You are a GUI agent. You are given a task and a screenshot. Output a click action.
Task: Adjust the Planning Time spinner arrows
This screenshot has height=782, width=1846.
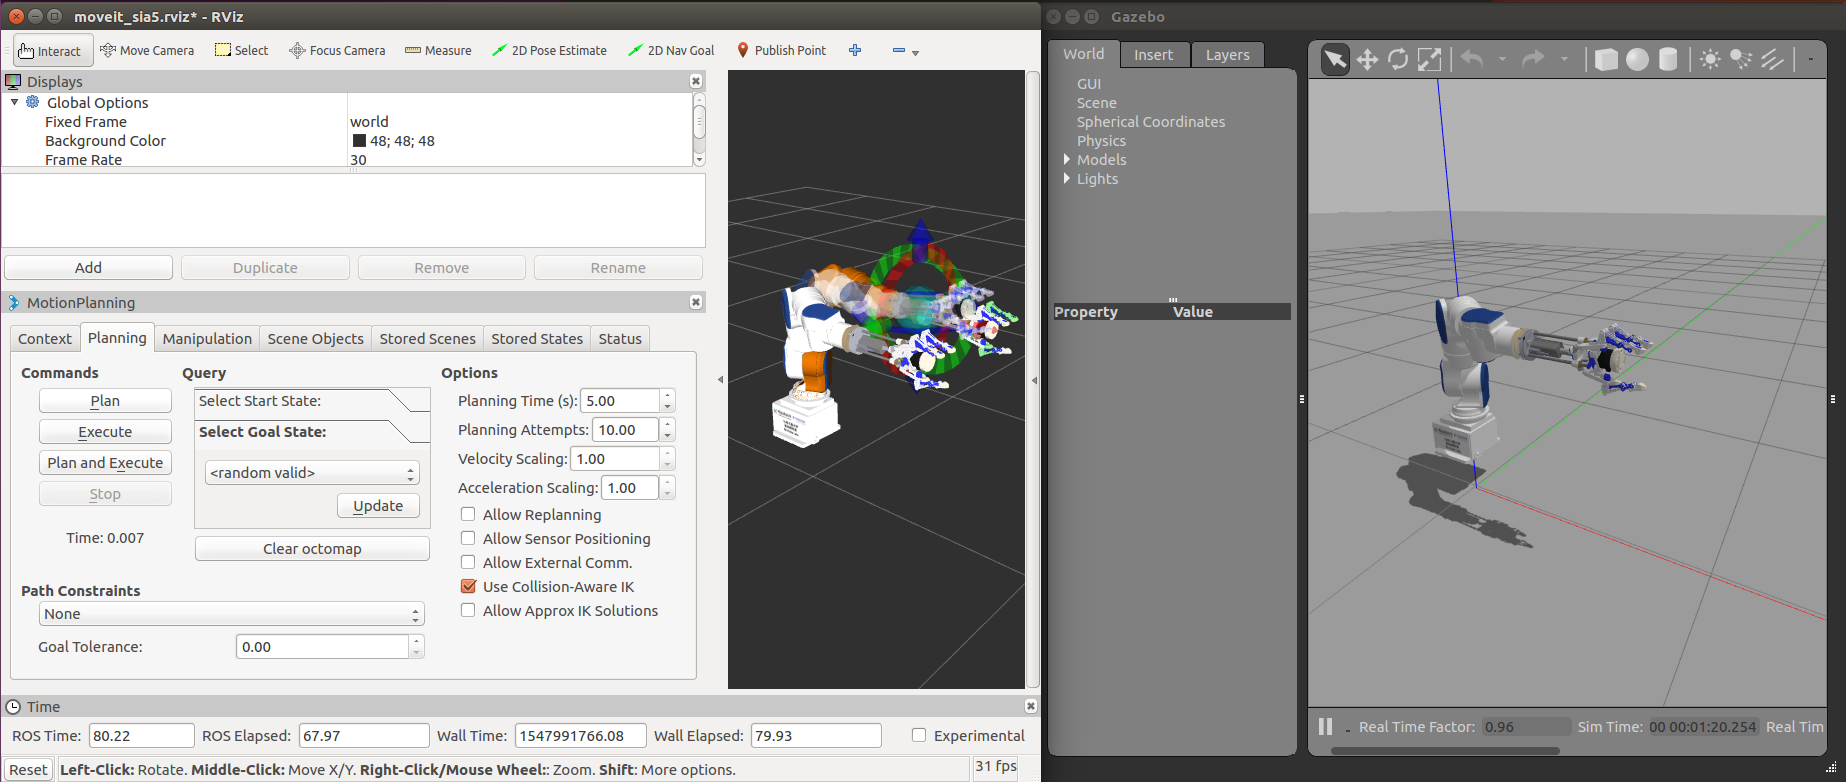668,401
